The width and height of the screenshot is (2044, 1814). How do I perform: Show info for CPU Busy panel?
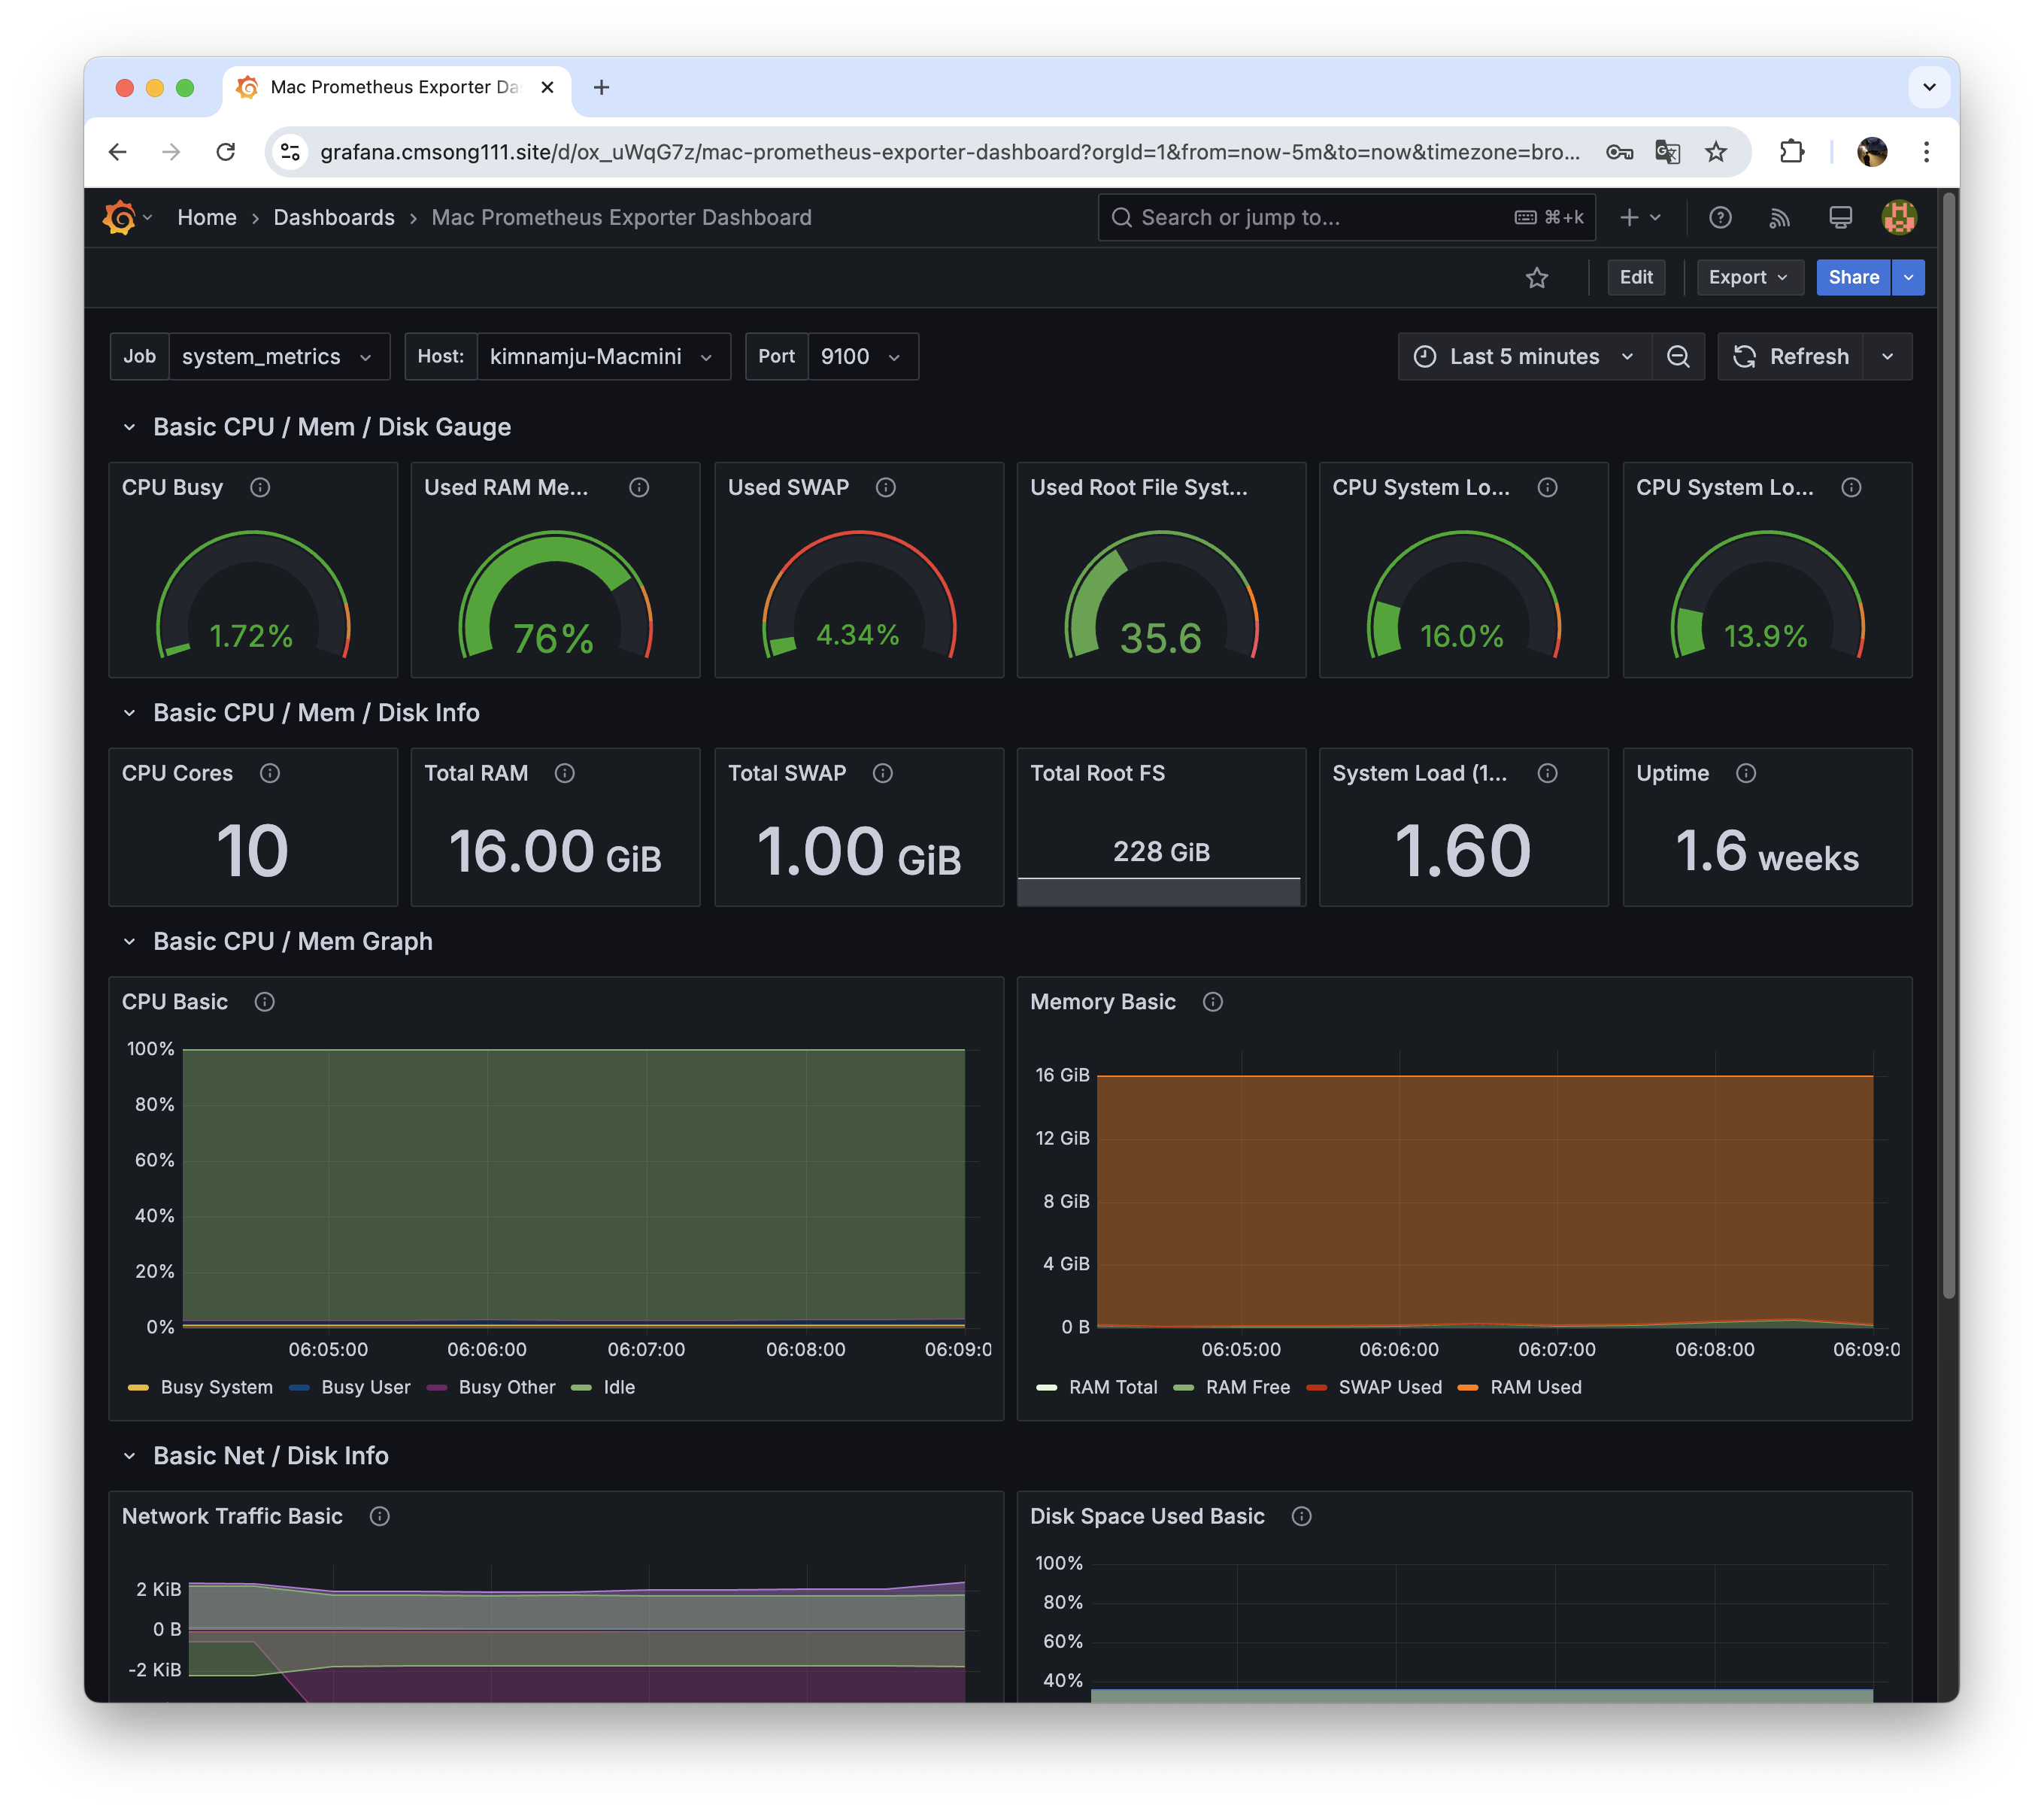tap(260, 488)
